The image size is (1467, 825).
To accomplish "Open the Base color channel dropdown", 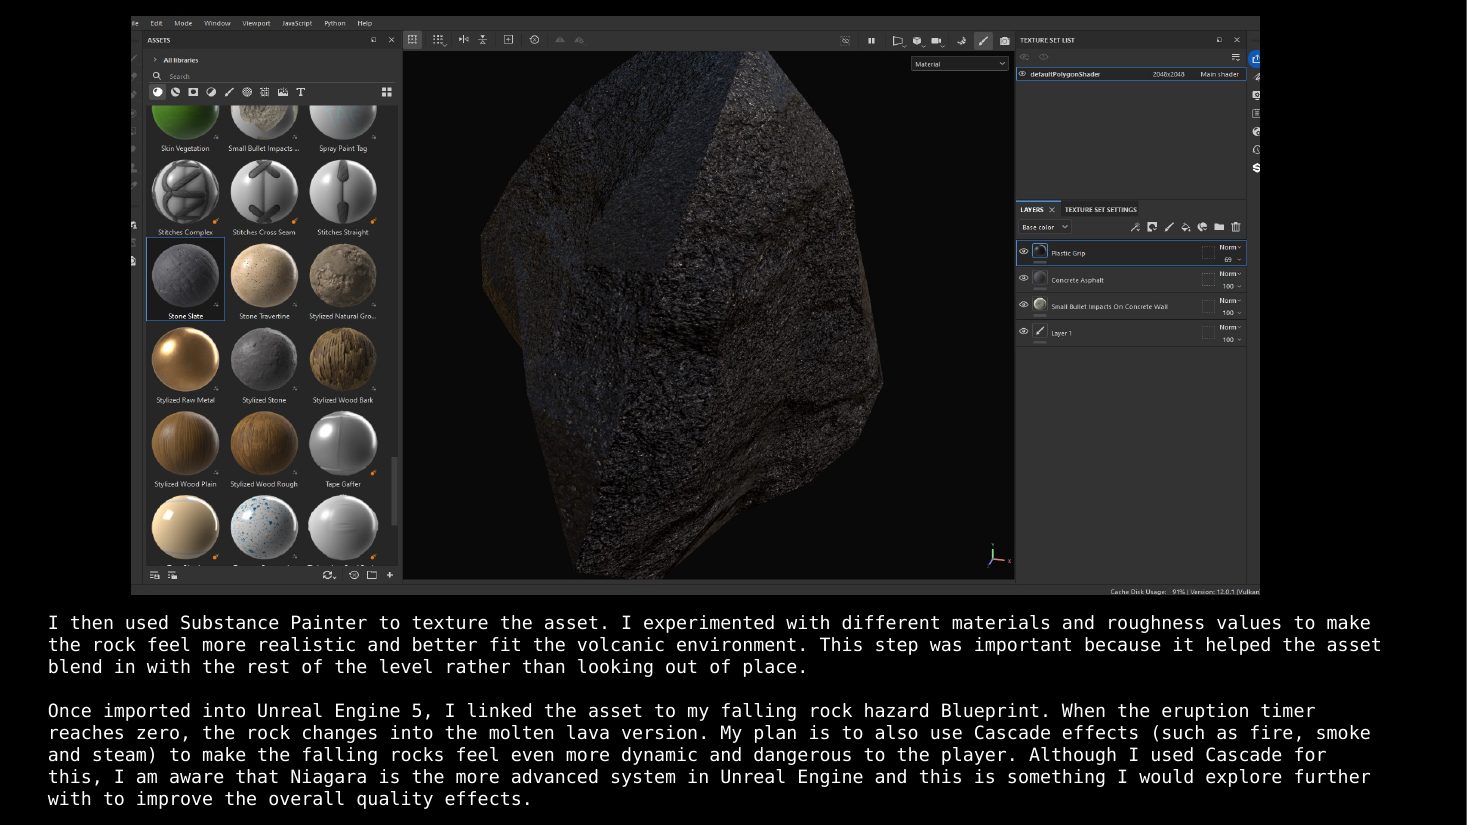I will coord(1044,228).
